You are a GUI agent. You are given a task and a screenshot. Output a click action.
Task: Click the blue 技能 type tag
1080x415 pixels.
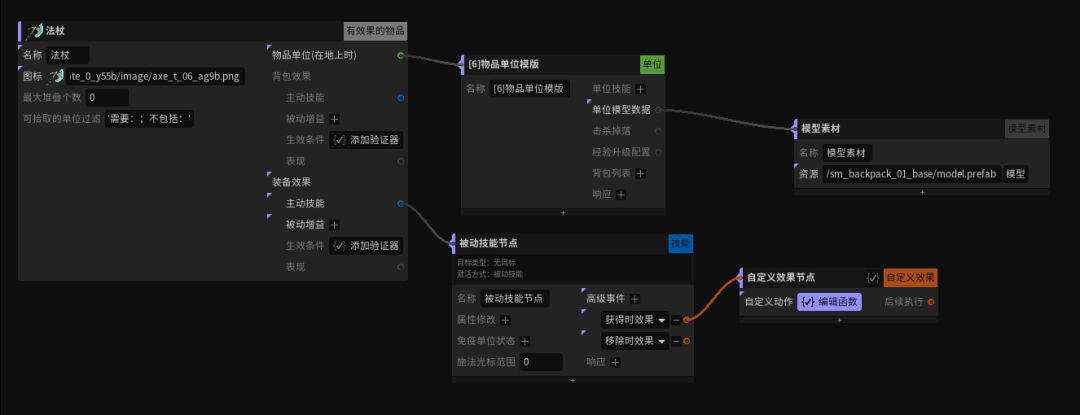(681, 243)
